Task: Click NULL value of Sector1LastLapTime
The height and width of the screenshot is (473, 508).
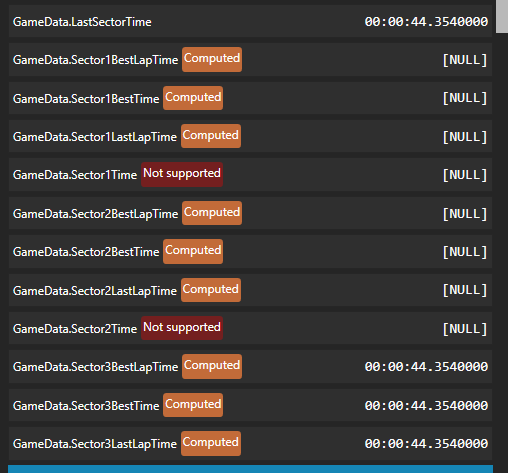Action: click(x=465, y=137)
